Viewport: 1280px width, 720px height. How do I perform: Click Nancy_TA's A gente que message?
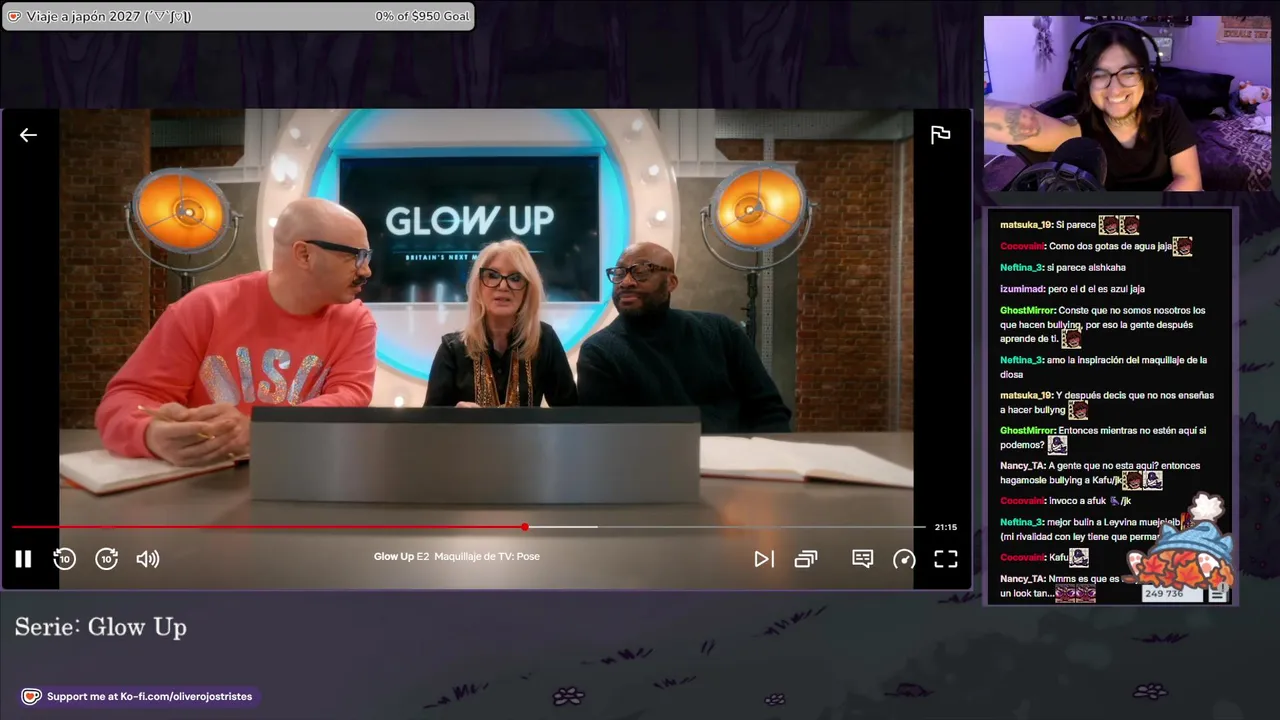click(1100, 473)
